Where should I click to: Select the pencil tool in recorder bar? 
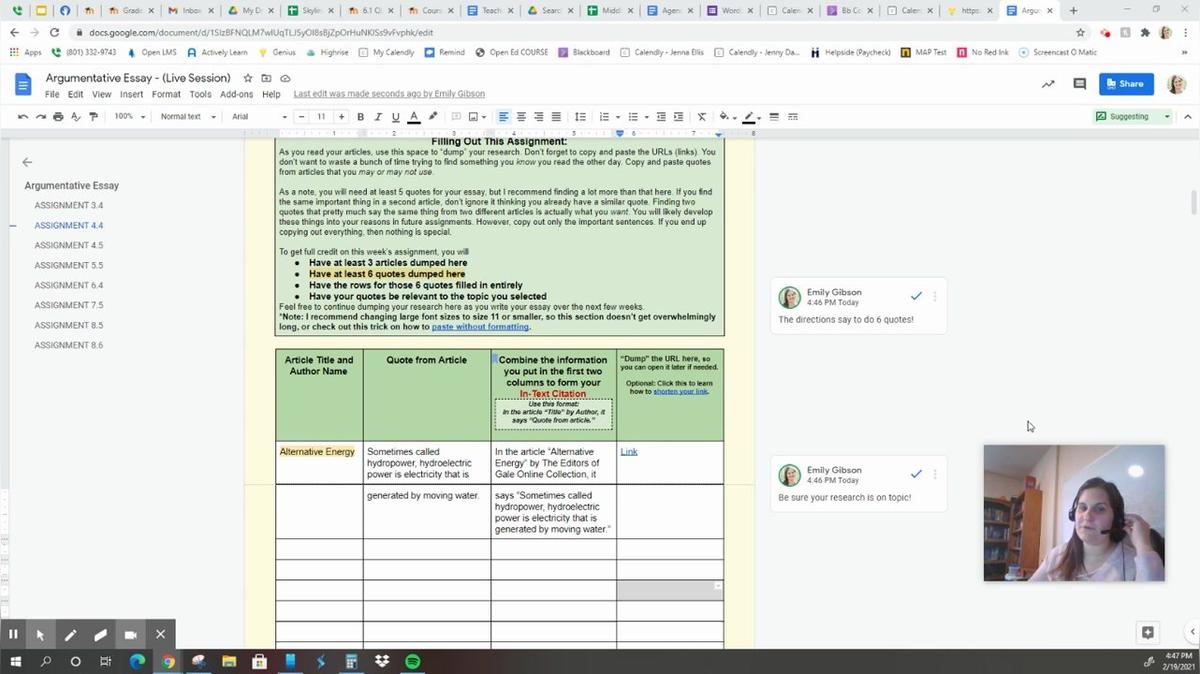click(x=70, y=634)
